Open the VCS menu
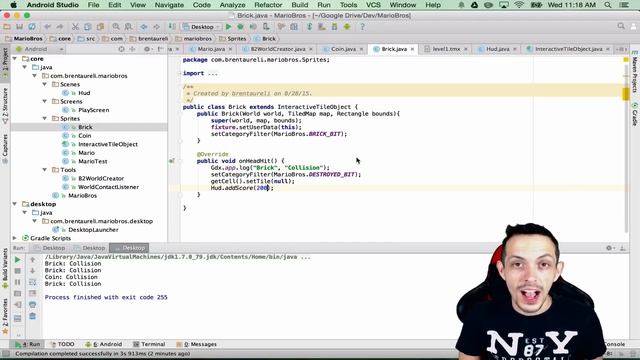640x360 pixels. click(x=373, y=5)
